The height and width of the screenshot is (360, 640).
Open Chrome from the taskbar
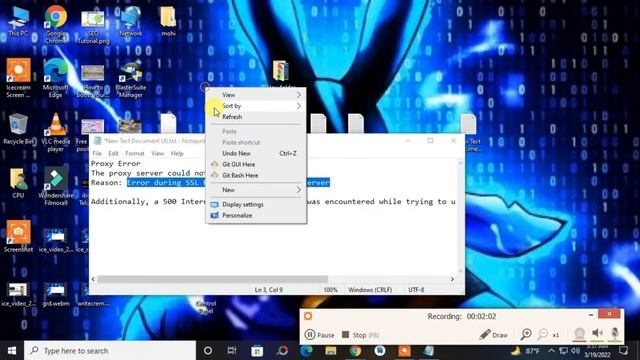click(x=355, y=351)
